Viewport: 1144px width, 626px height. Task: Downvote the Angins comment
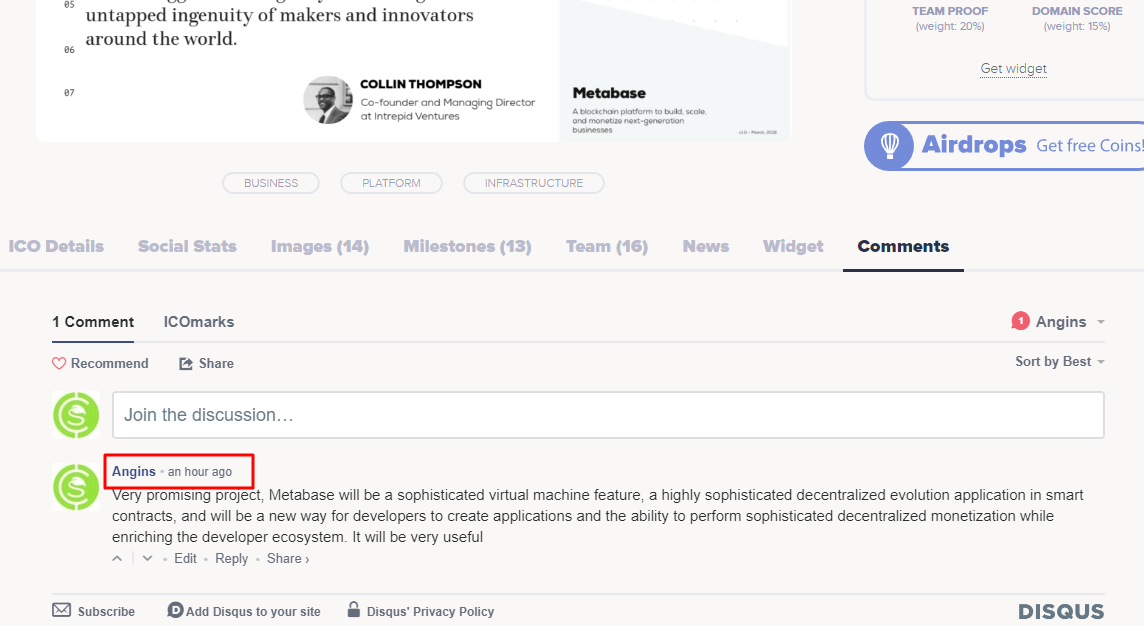tap(147, 559)
